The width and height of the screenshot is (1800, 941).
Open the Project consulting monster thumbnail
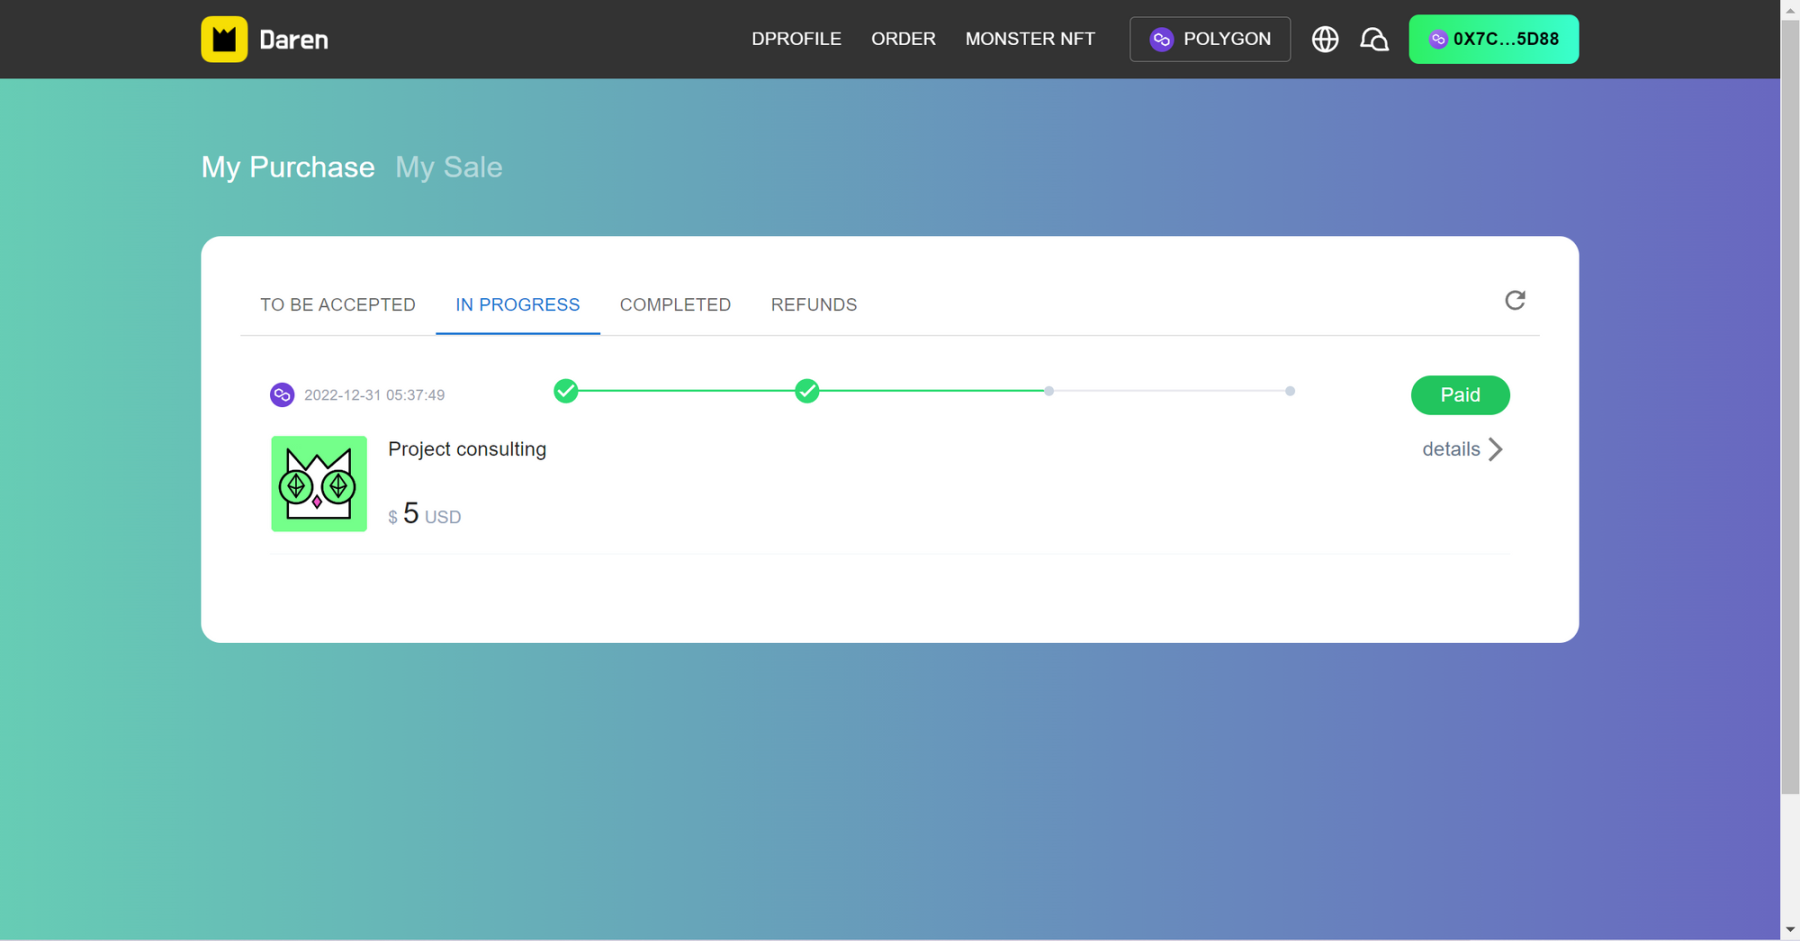319,484
